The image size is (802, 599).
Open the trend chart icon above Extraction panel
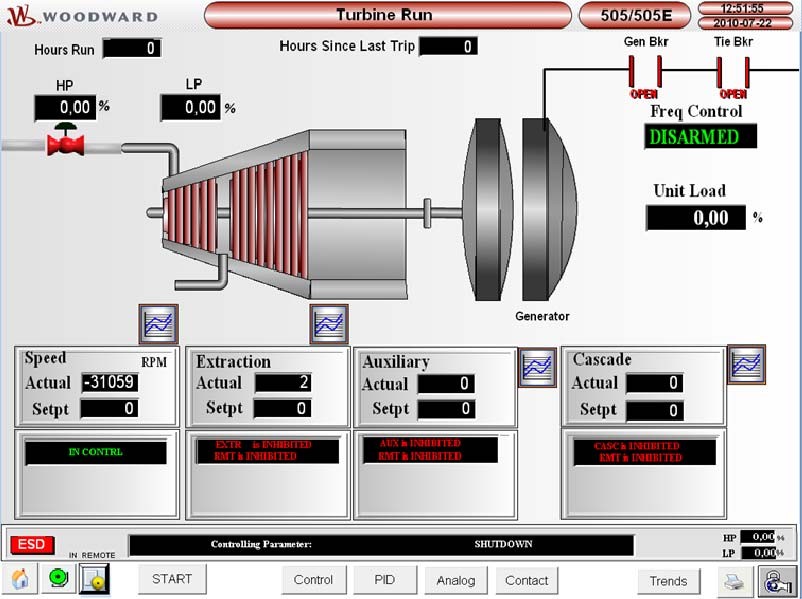[329, 324]
